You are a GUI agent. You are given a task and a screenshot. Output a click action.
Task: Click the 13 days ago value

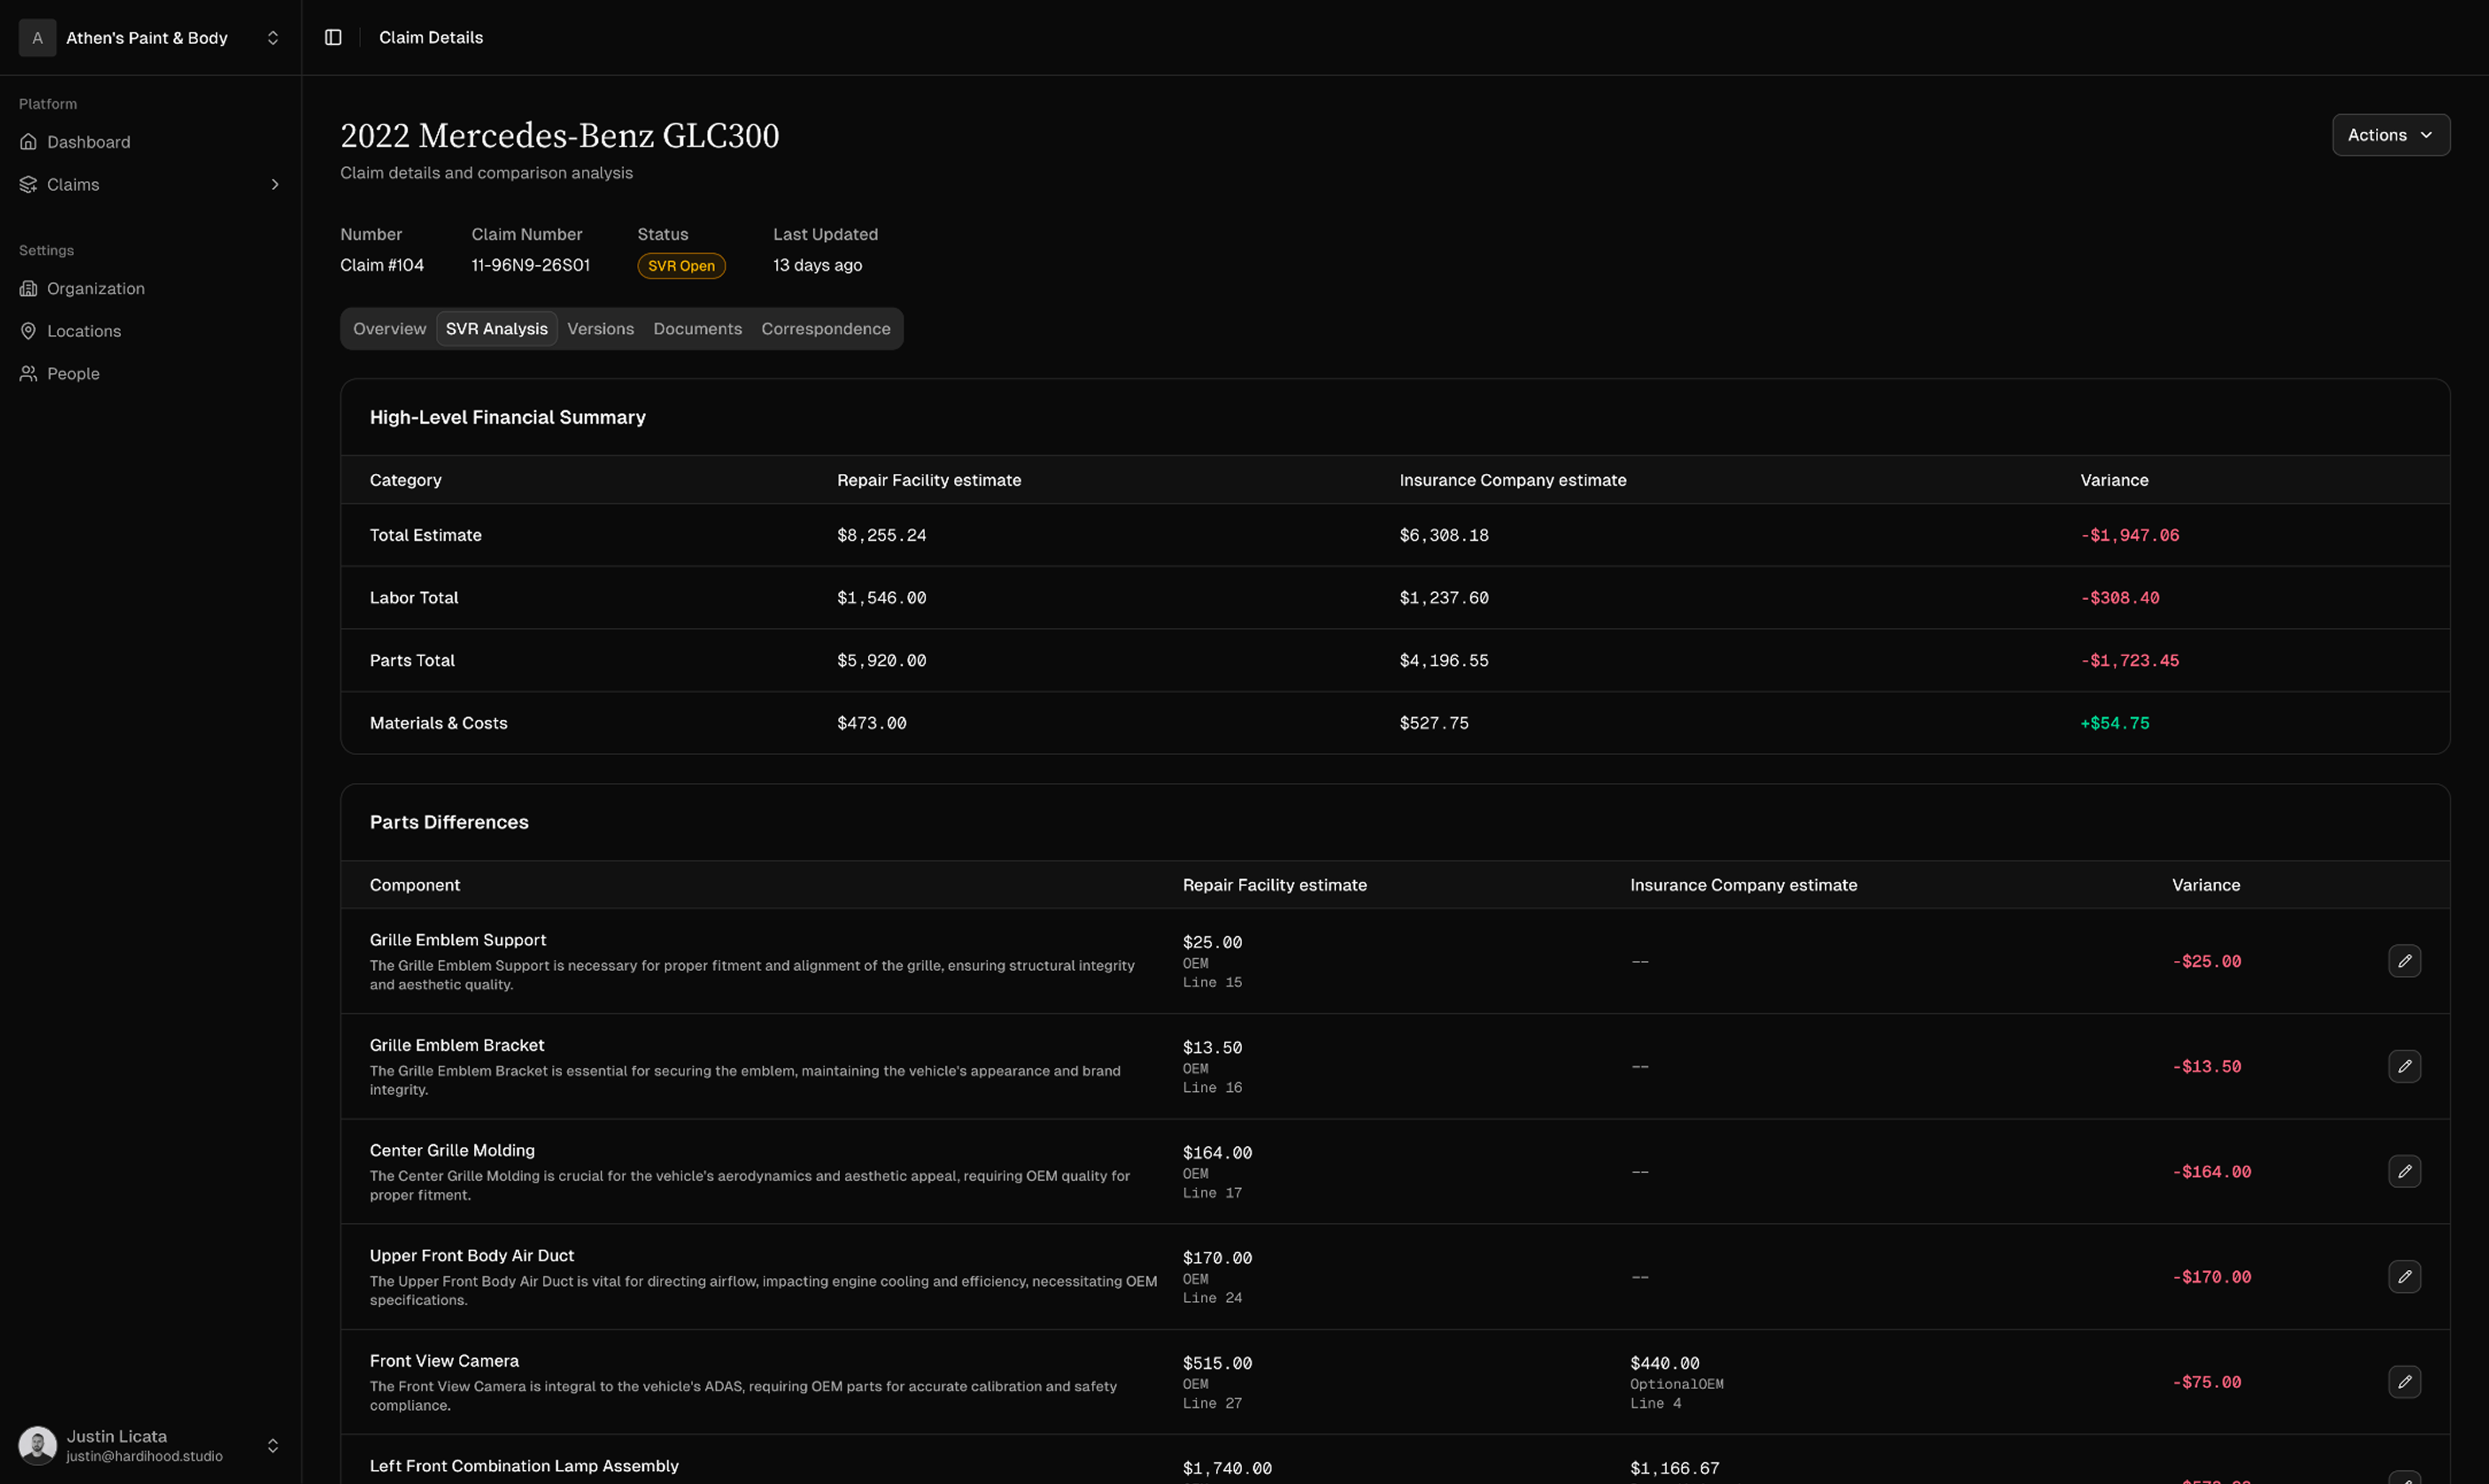pos(817,265)
